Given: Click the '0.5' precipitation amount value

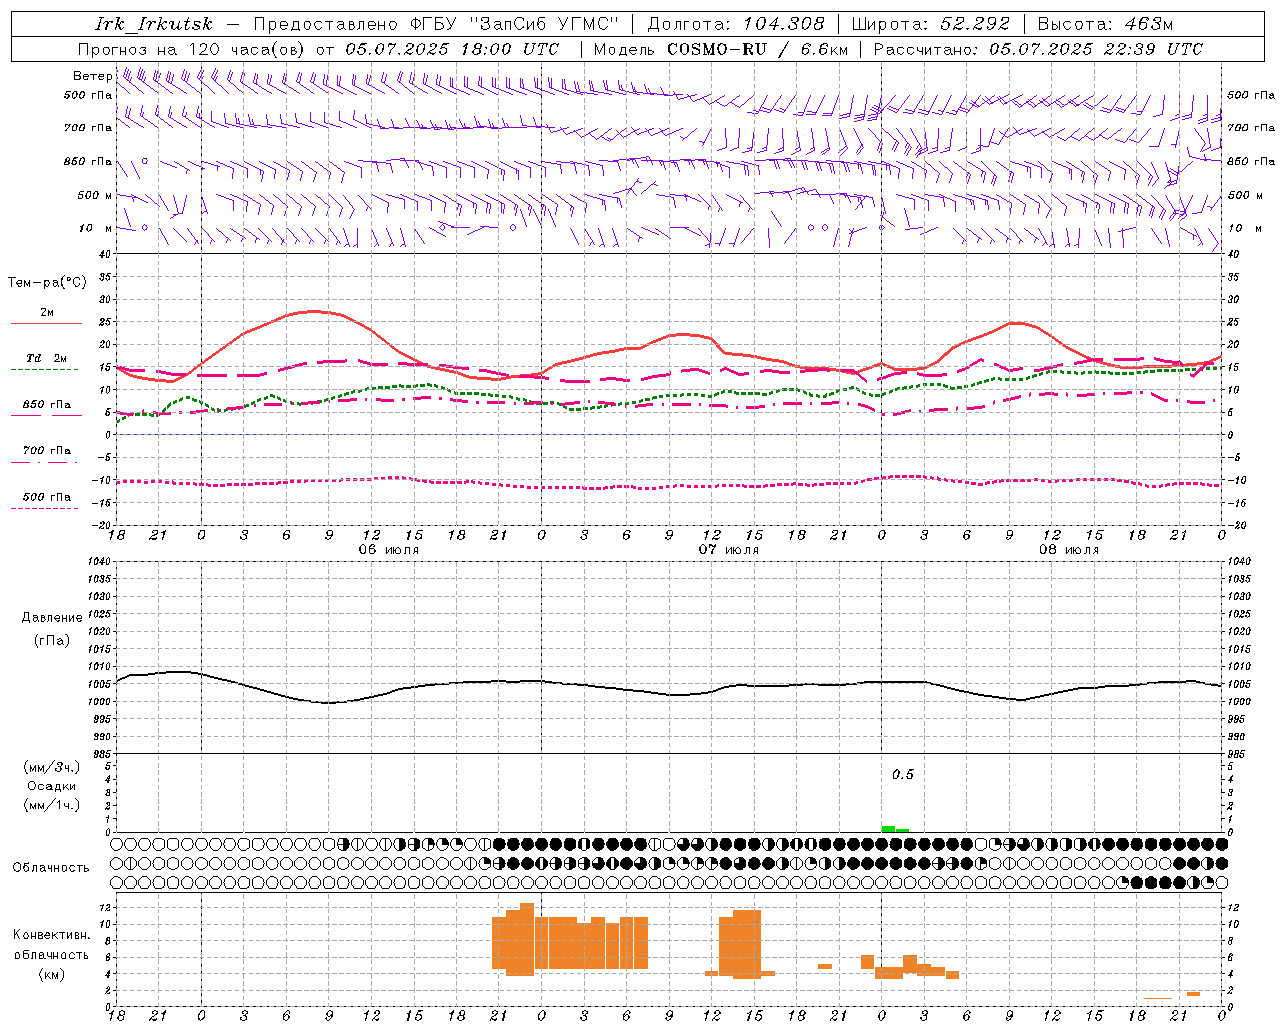Looking at the screenshot, I should pos(903,775).
